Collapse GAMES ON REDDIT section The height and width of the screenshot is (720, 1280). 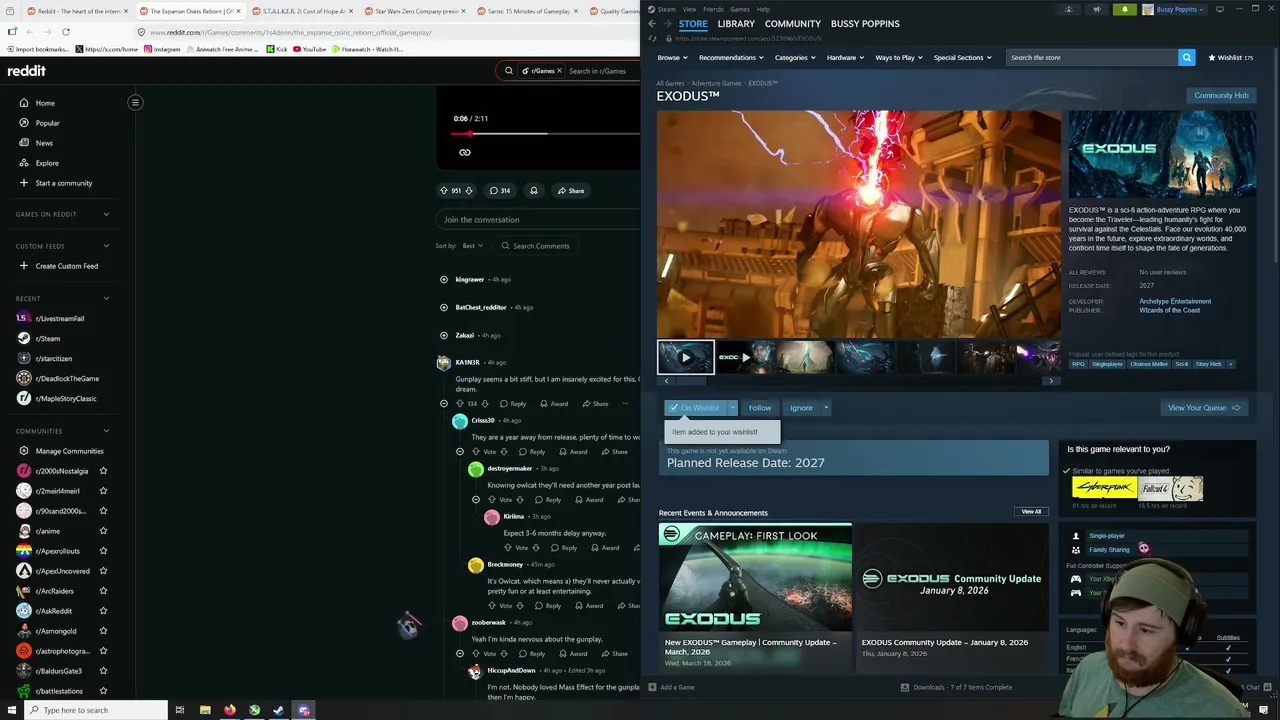[x=106, y=214]
